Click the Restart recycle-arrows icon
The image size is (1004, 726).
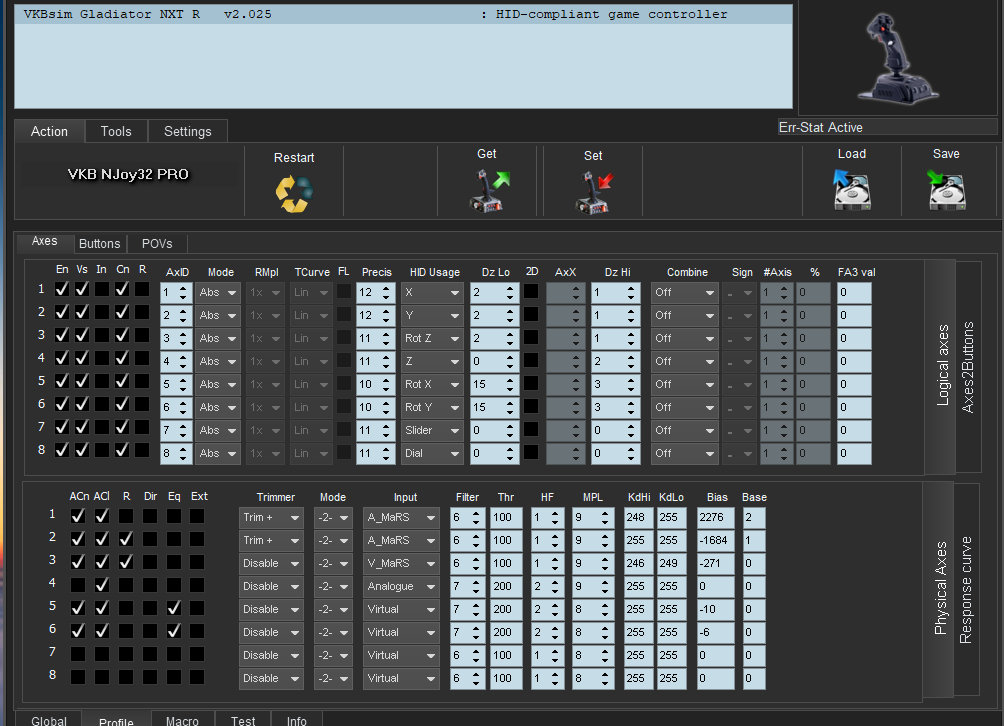coord(294,192)
